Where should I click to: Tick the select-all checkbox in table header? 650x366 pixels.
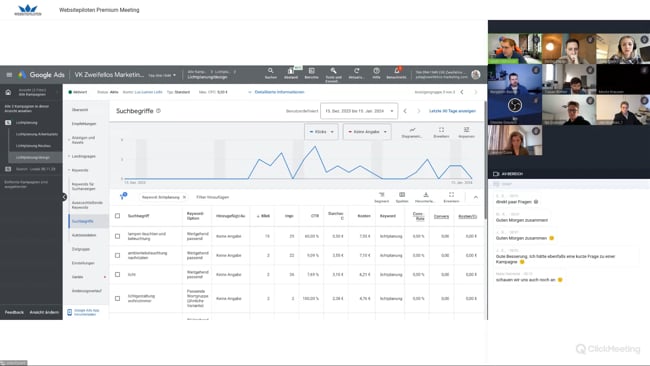pos(117,216)
